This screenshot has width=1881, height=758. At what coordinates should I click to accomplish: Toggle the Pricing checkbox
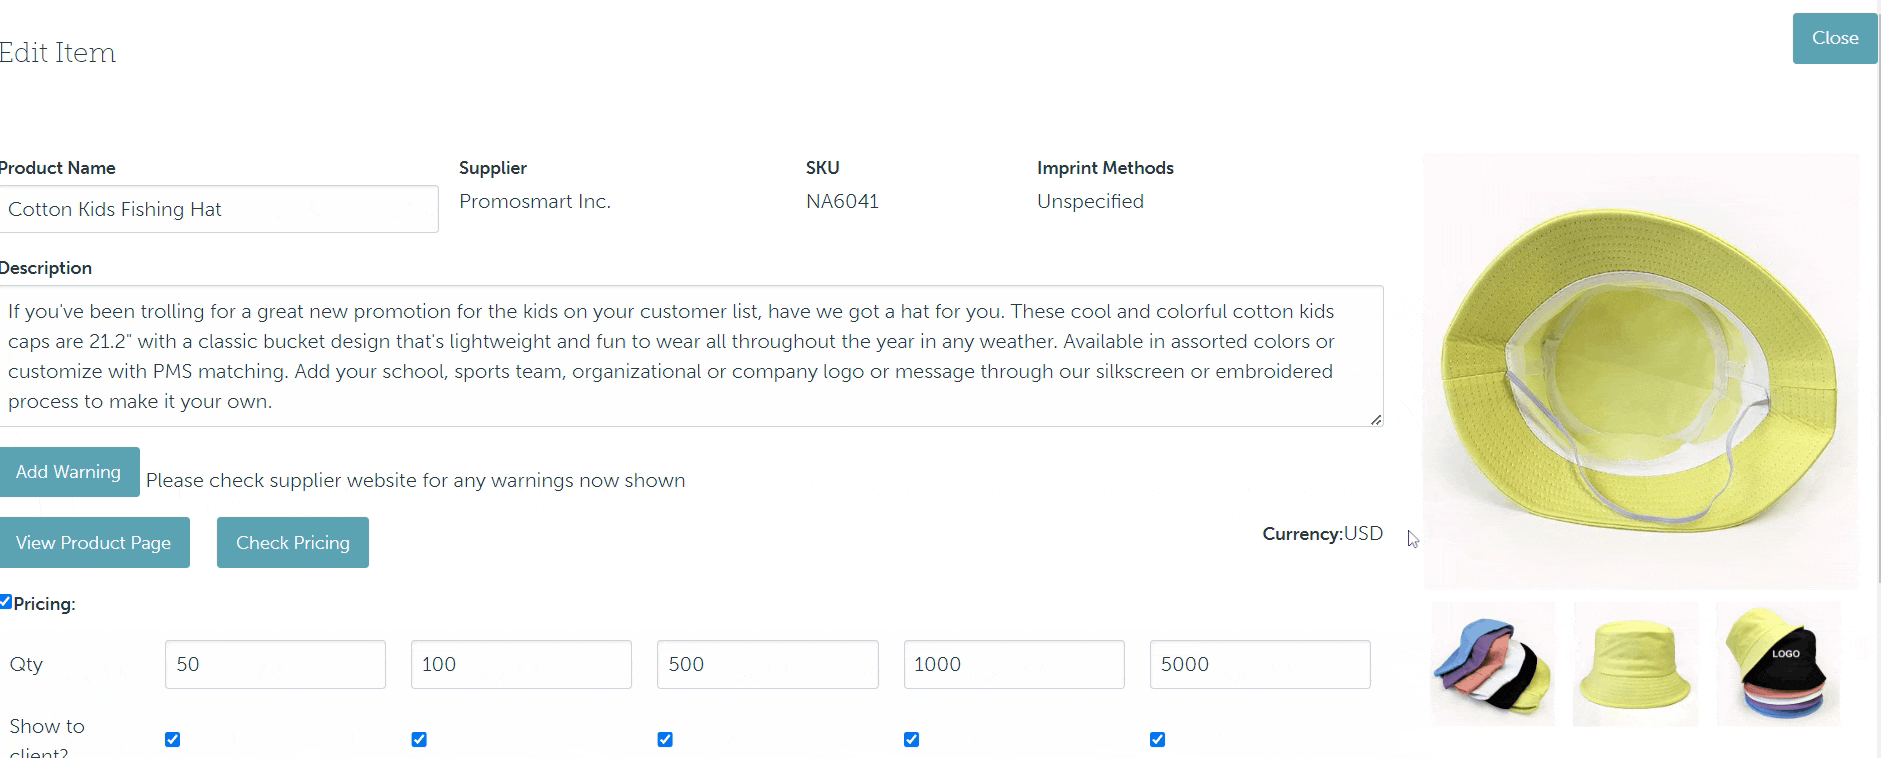click(x=6, y=602)
